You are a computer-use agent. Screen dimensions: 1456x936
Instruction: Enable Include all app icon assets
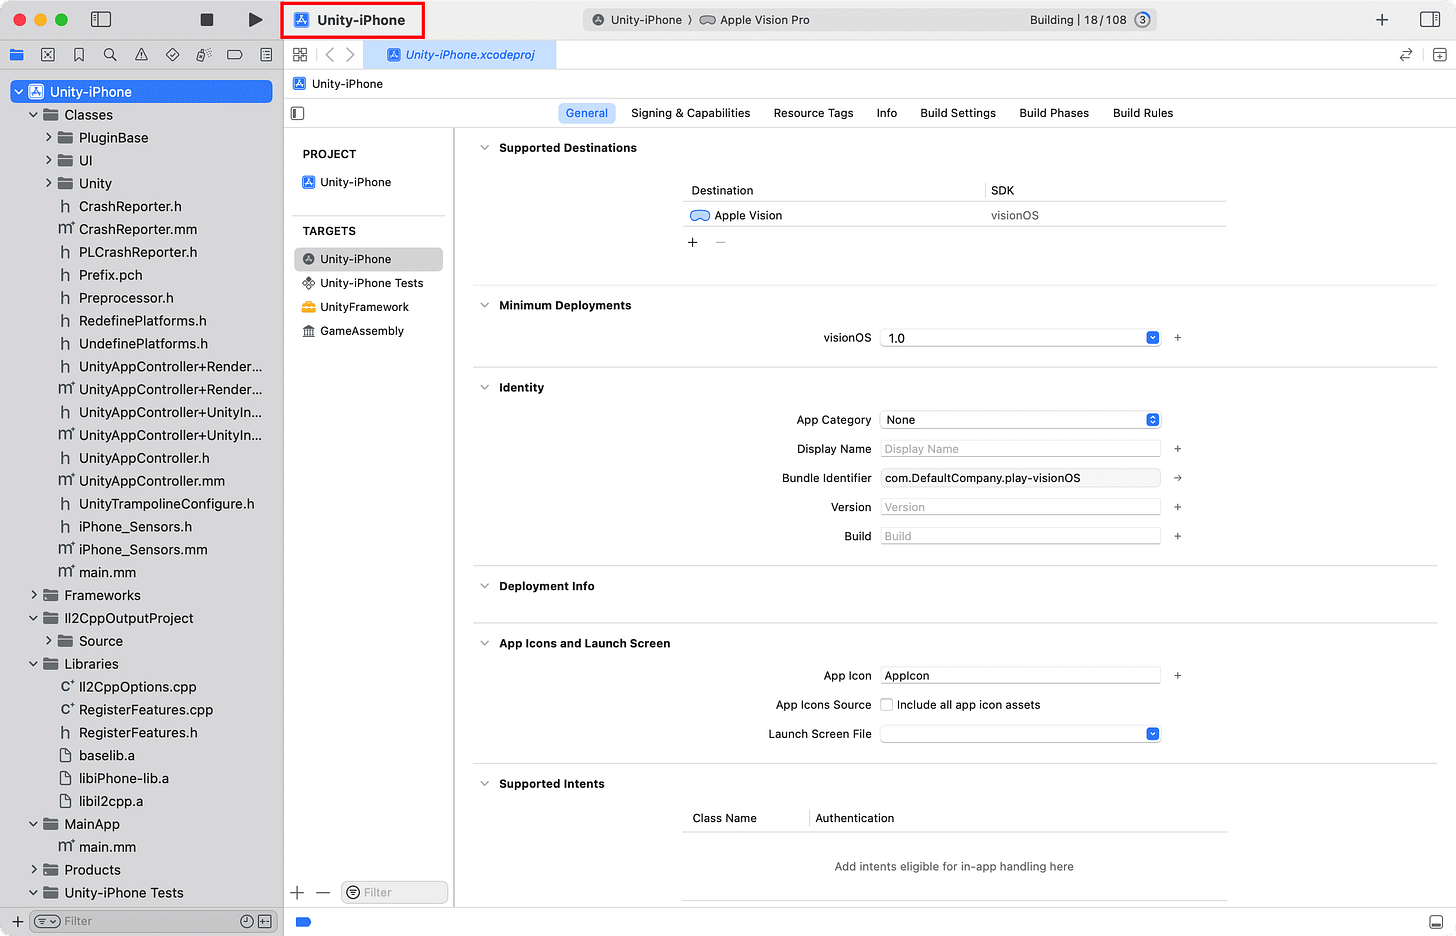click(886, 705)
